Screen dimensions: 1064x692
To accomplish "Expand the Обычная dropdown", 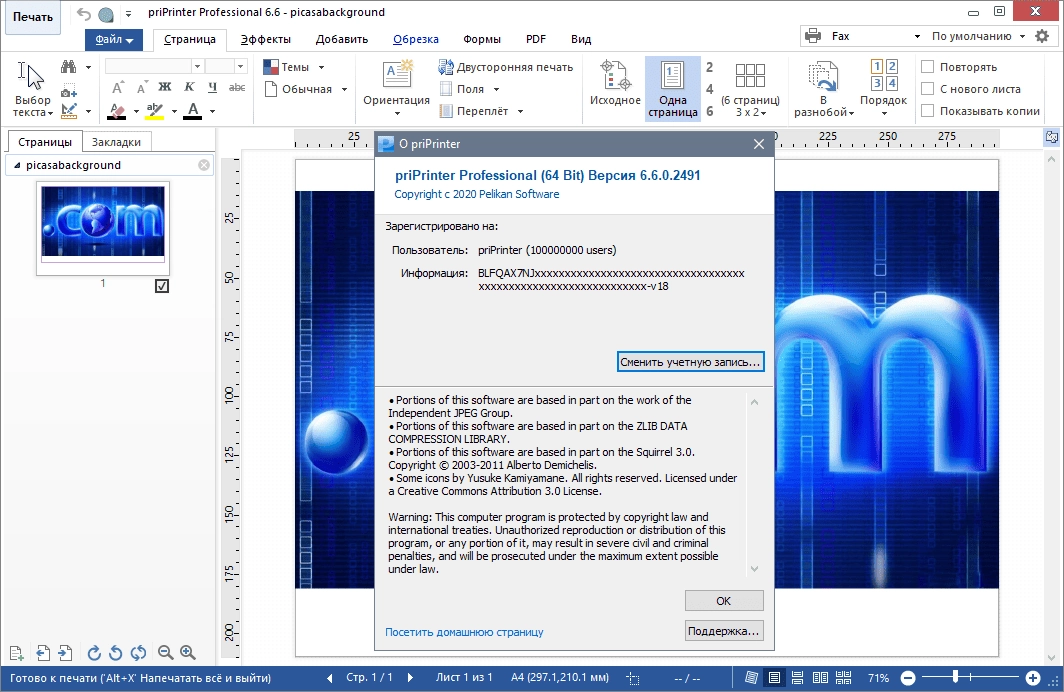I will pos(344,89).
